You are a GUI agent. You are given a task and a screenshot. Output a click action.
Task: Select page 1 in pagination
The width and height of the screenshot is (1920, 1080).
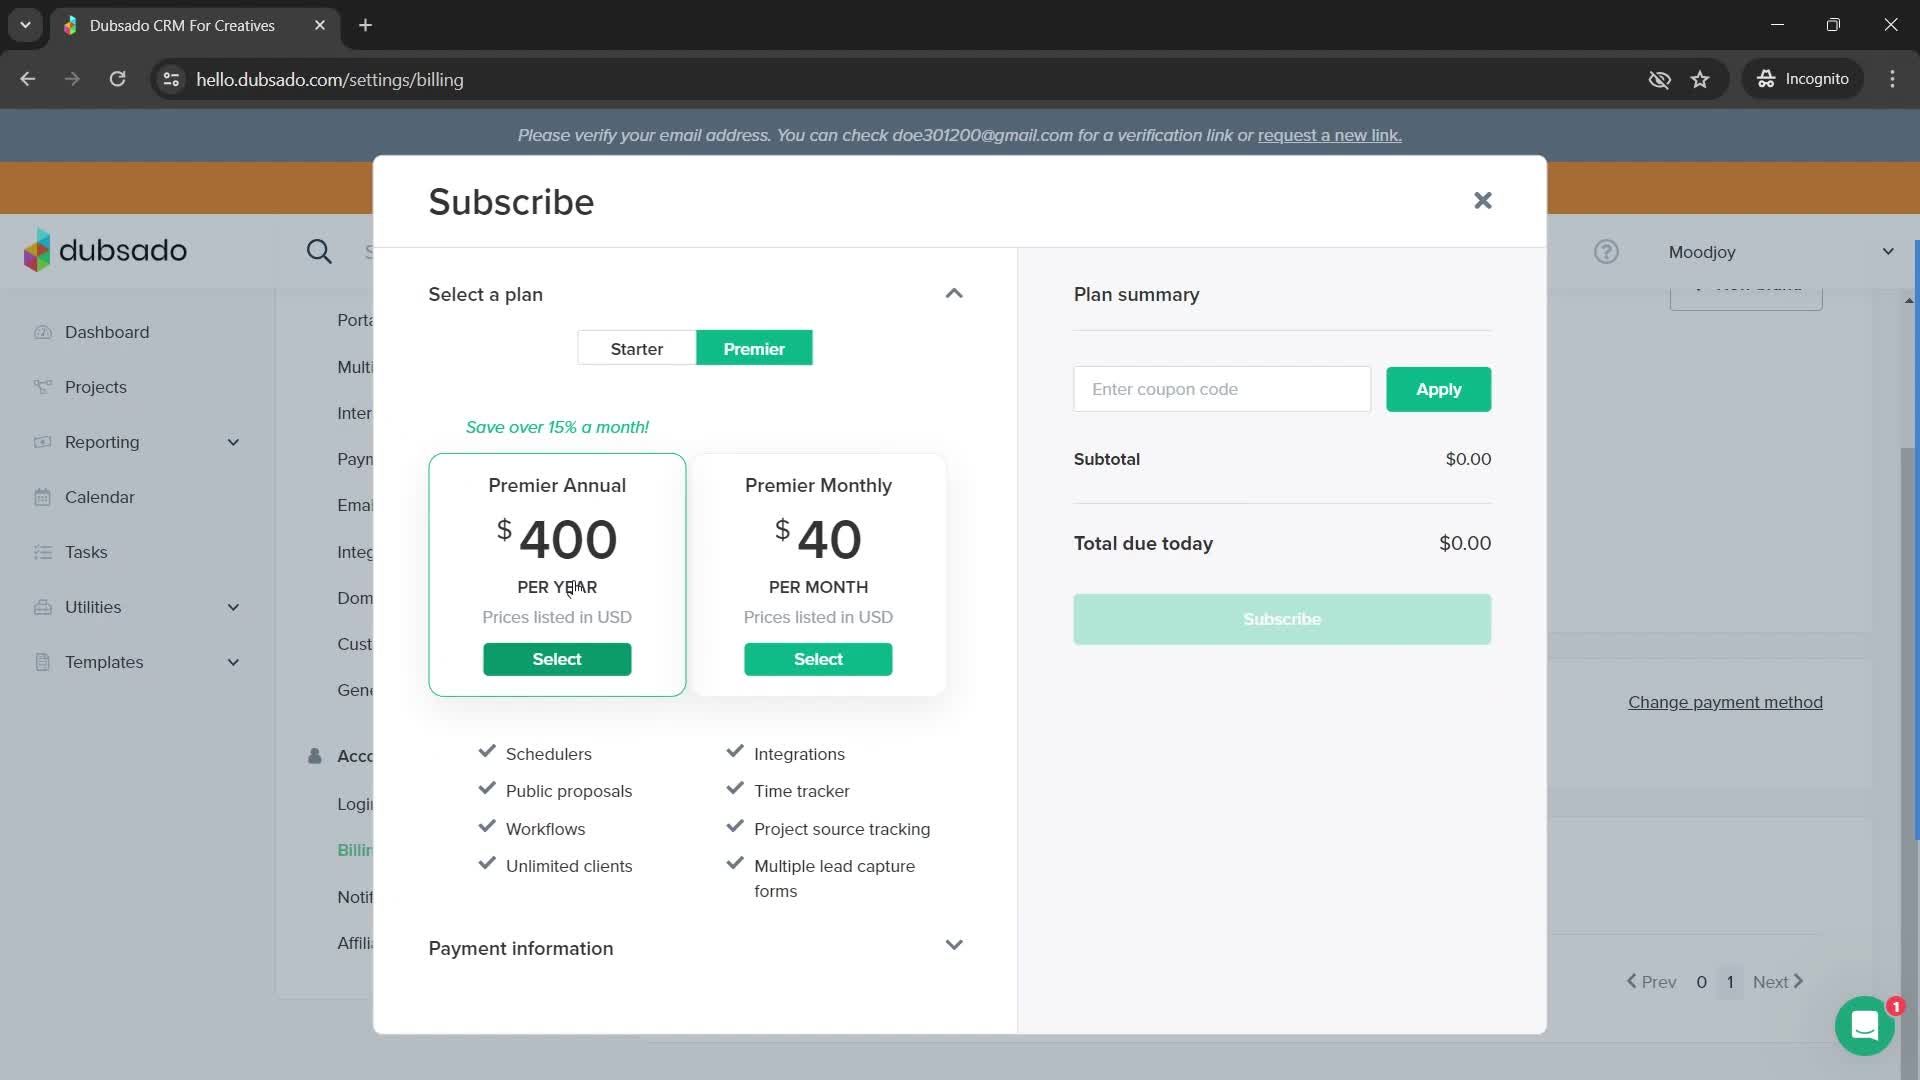click(x=1730, y=982)
